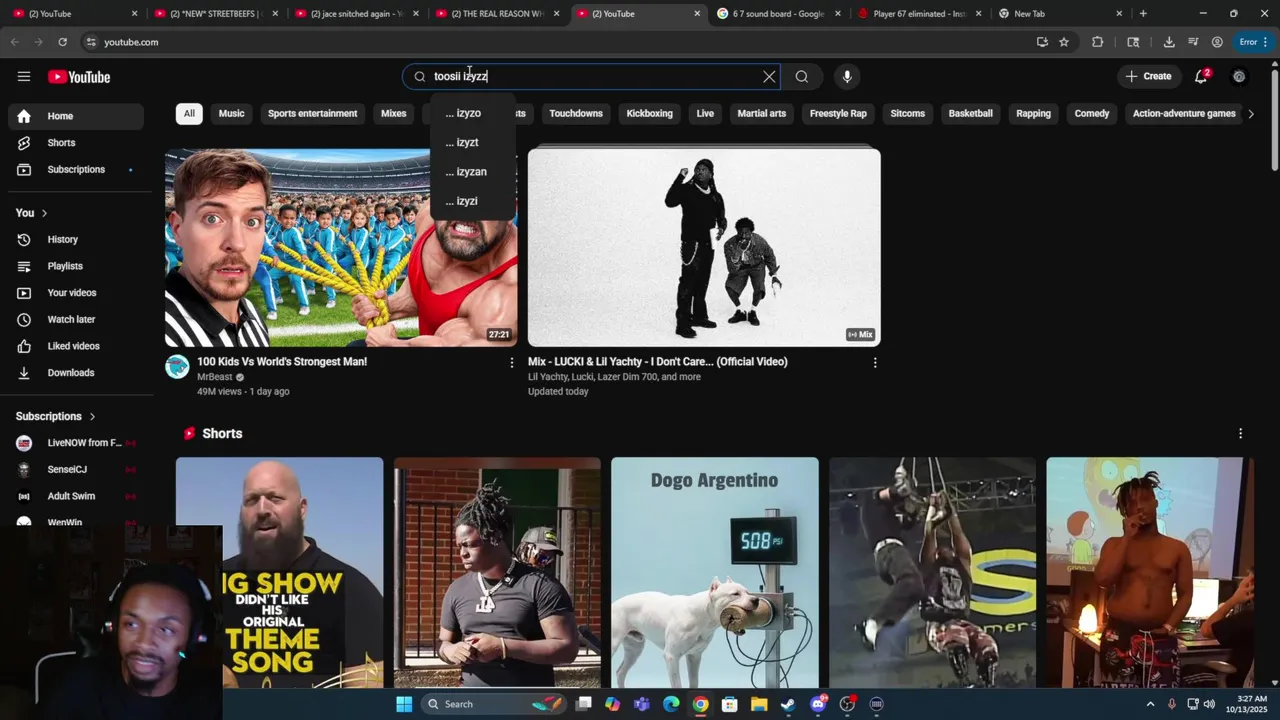Click in the YouTube search field
The height and width of the screenshot is (720, 1280).
coord(590,77)
